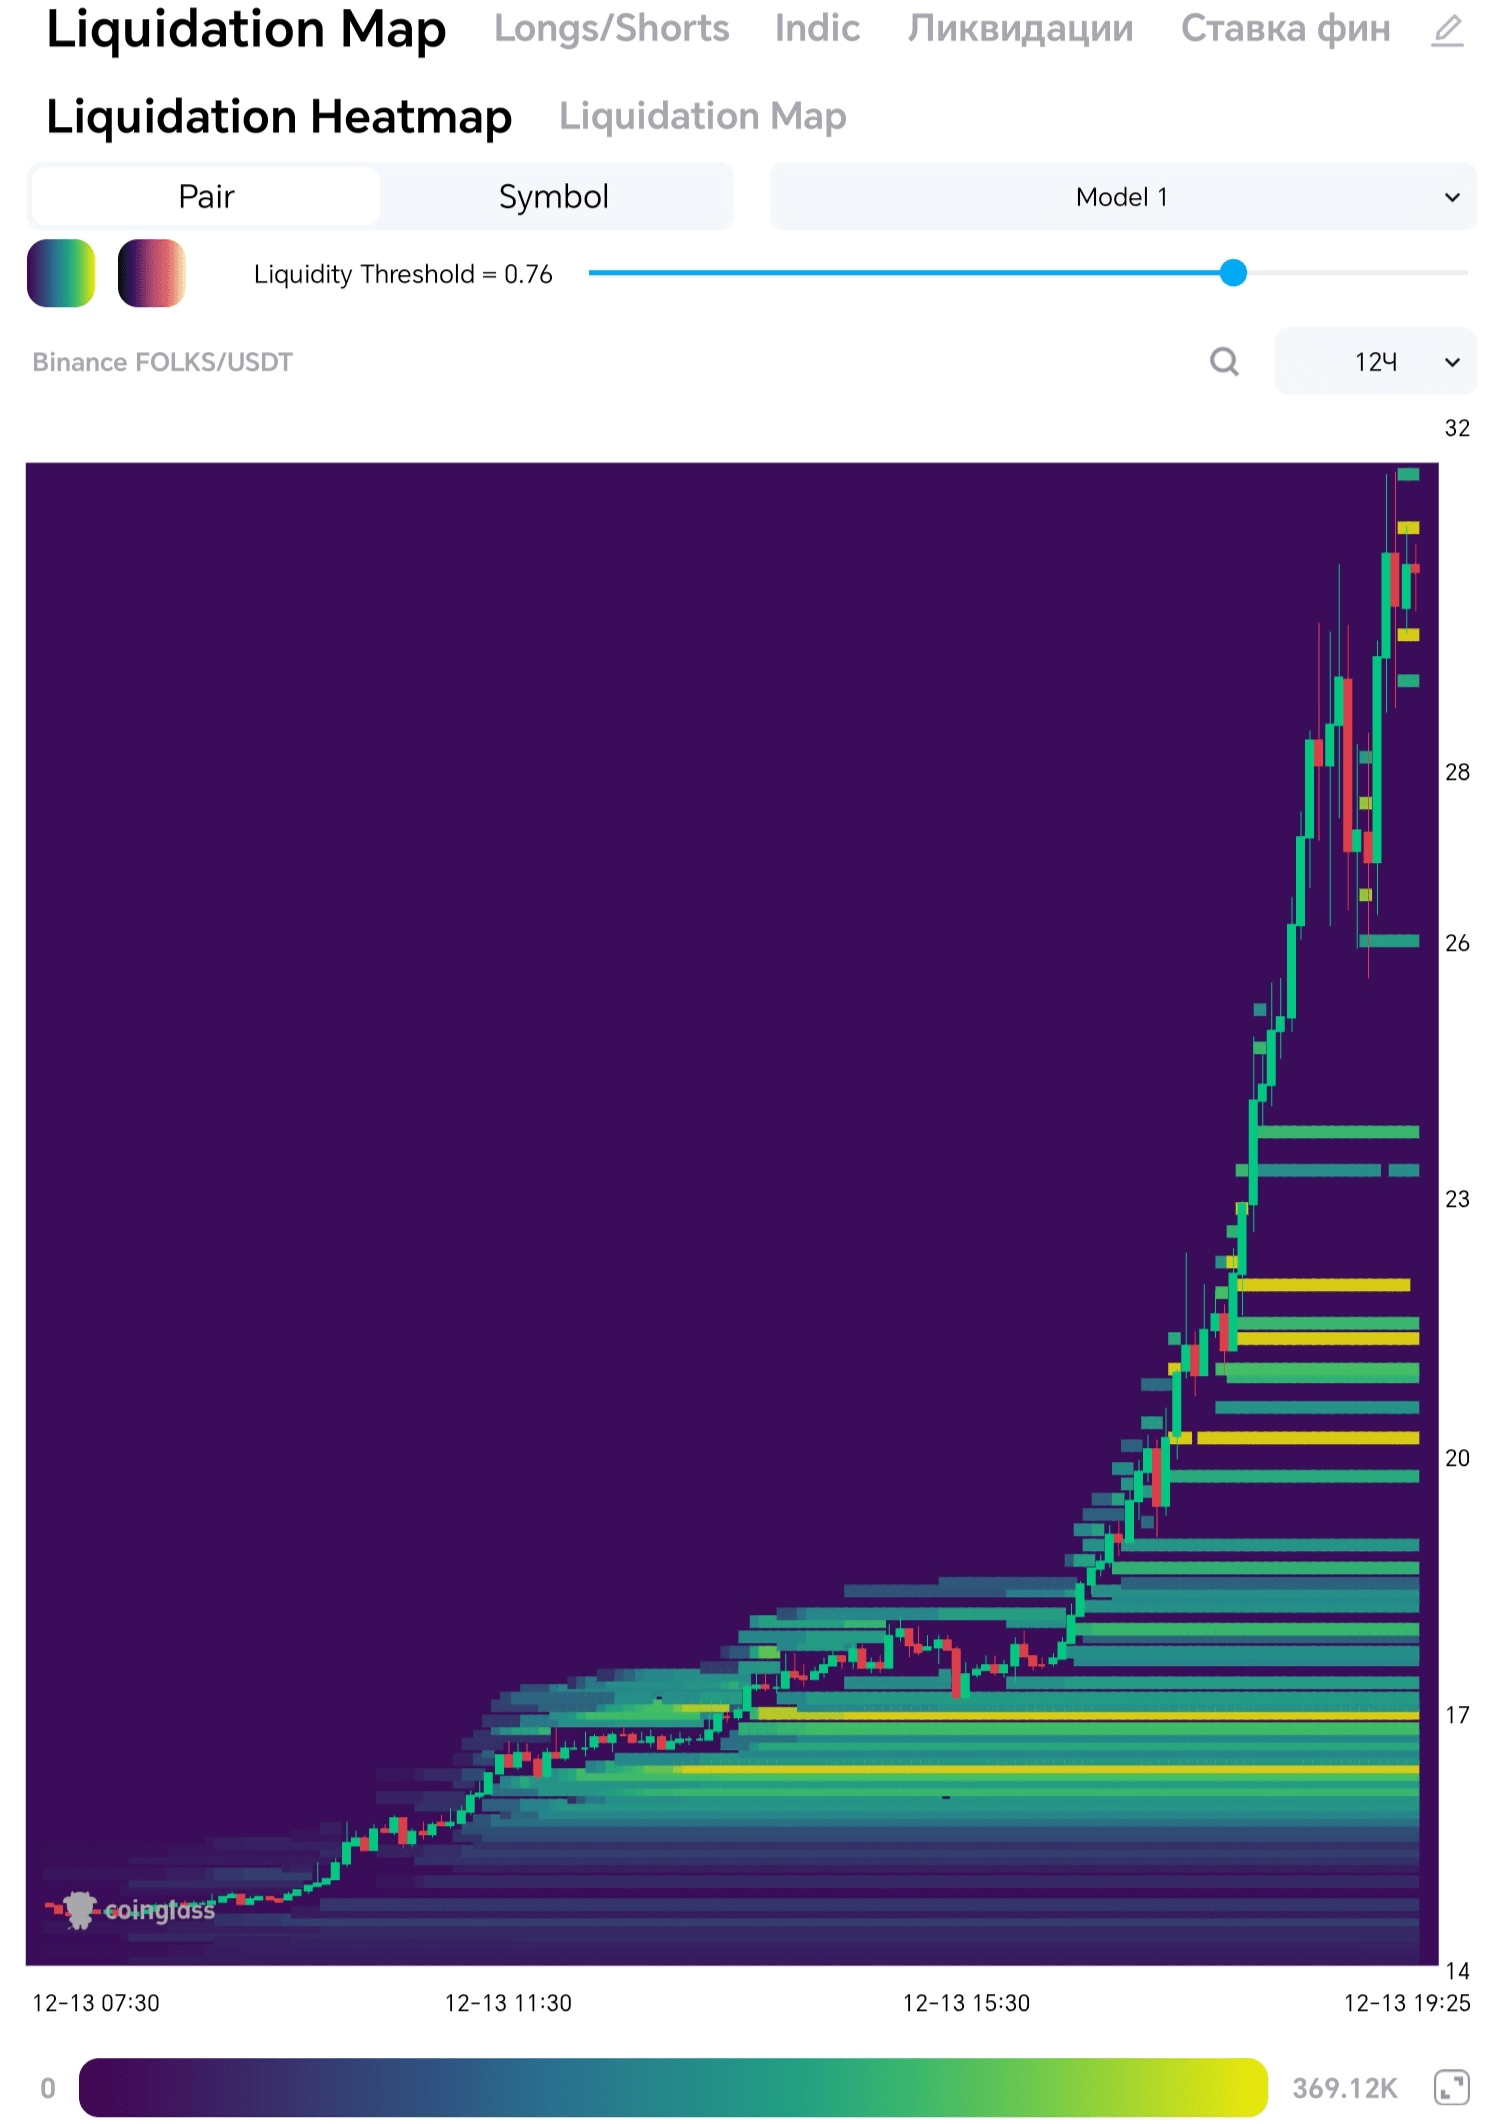Open the Model 1 dropdown

[x=1122, y=196]
